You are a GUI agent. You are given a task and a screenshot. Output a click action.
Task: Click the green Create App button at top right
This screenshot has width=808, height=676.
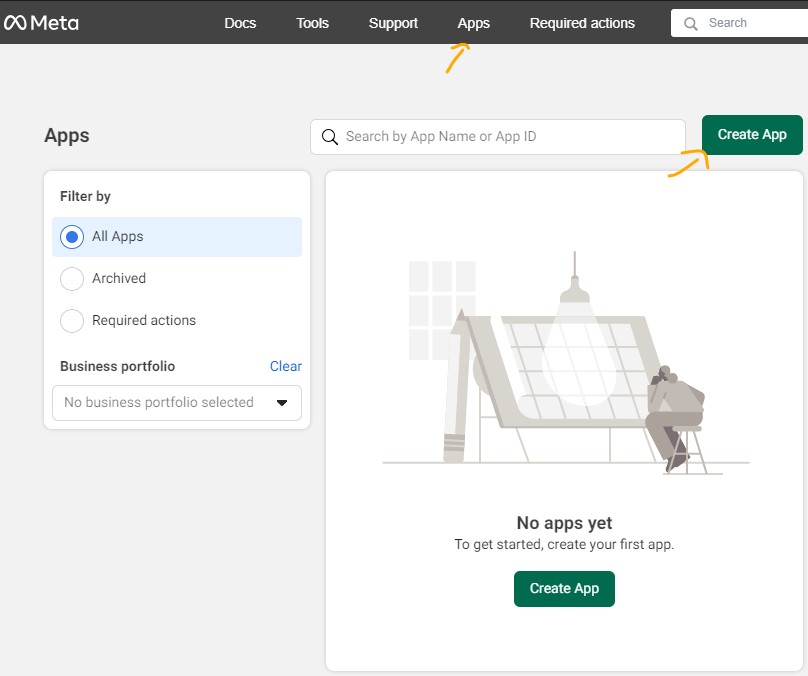click(752, 135)
